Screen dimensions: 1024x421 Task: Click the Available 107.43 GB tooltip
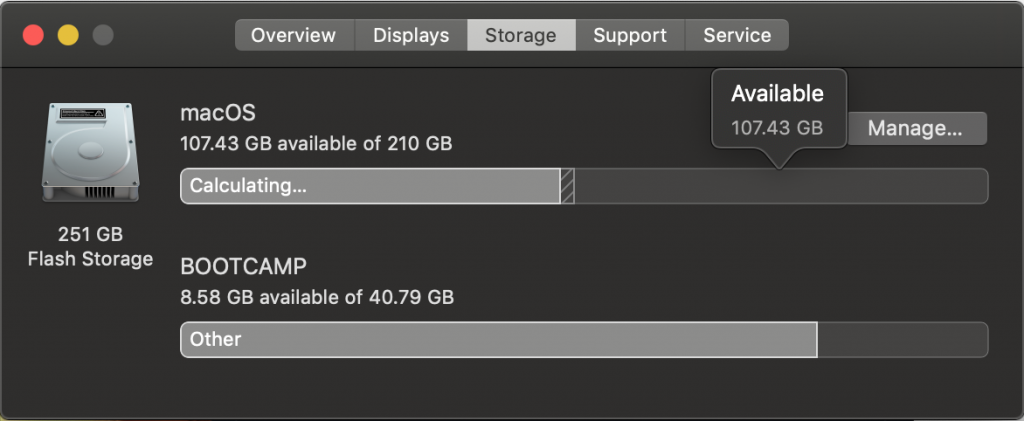pyautogui.click(x=777, y=110)
